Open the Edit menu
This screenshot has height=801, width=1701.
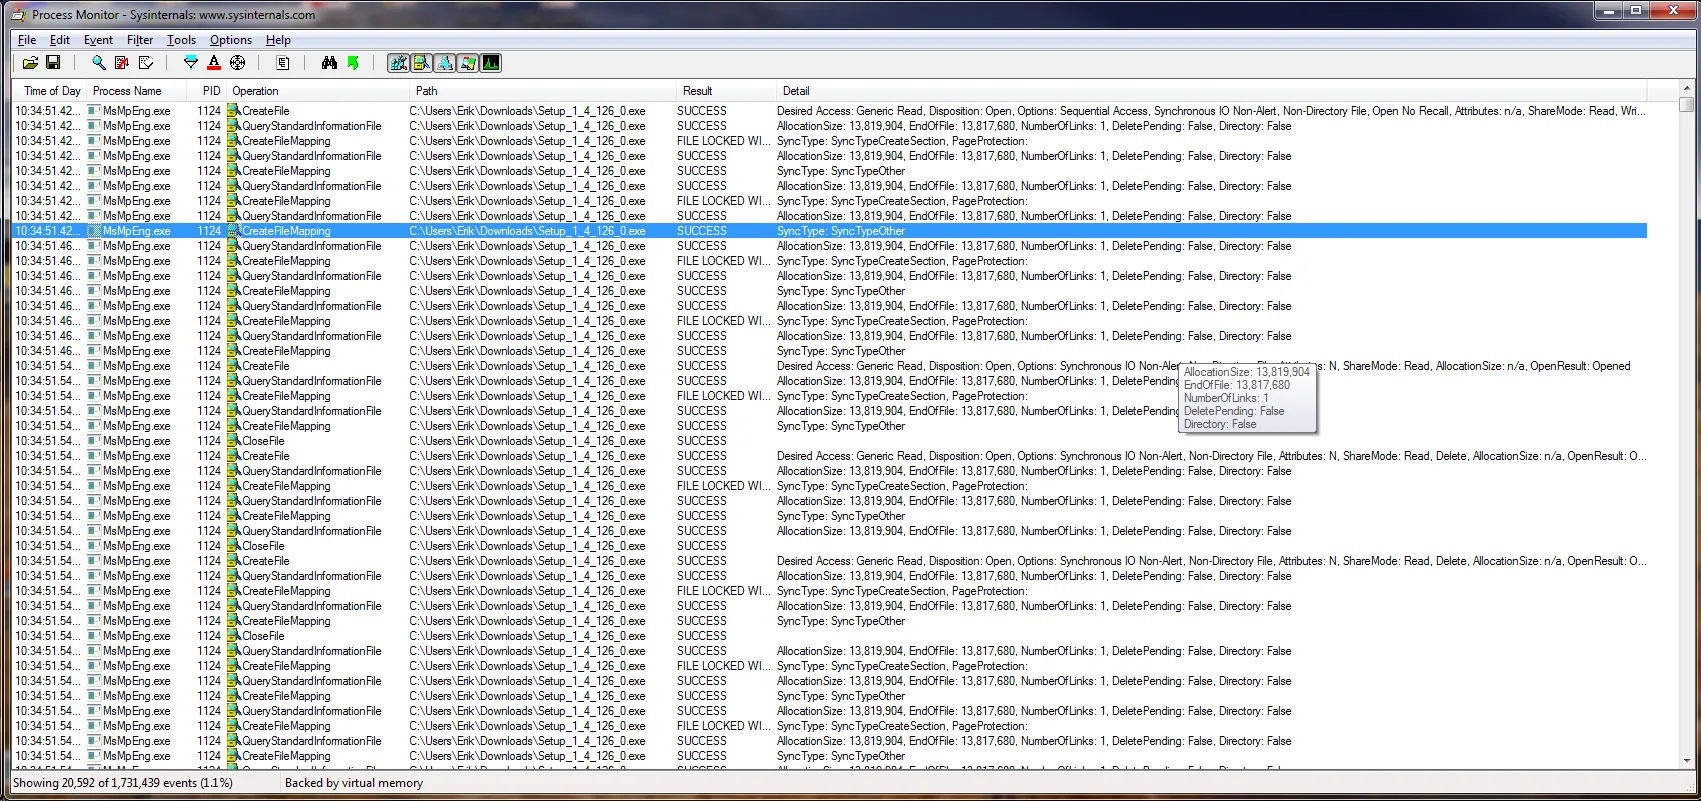(x=60, y=40)
